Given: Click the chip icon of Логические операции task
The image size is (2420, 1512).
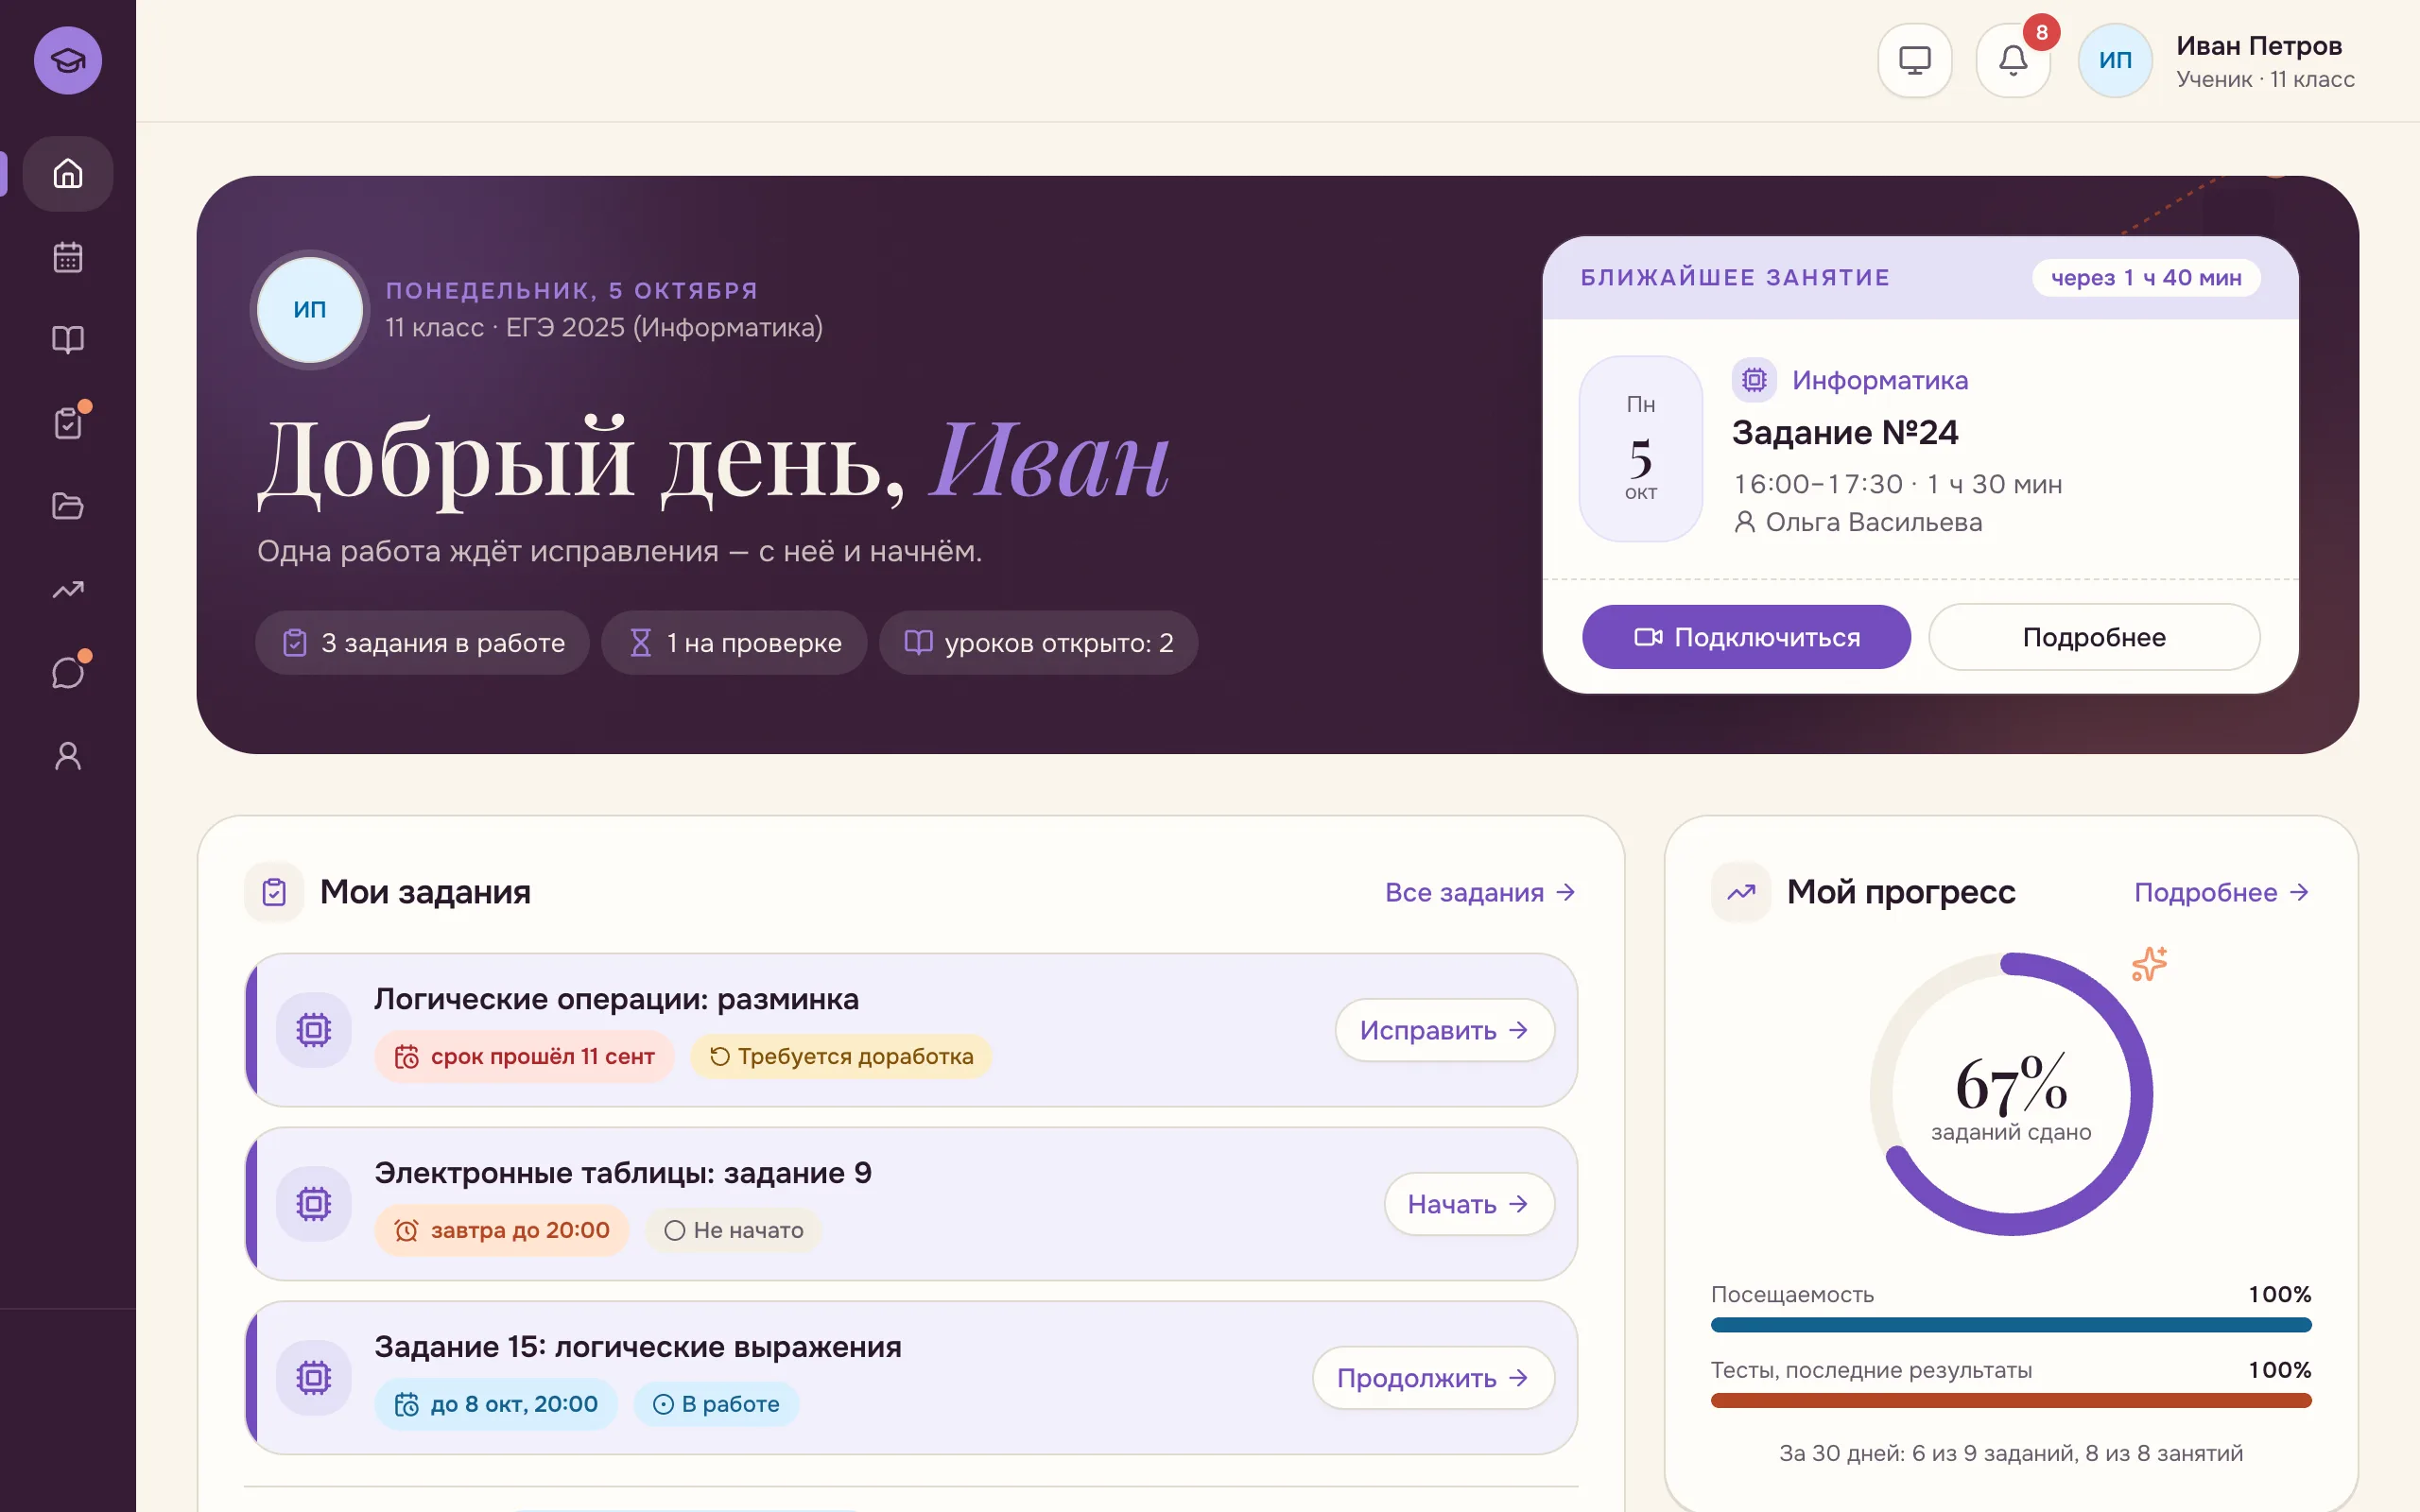Looking at the screenshot, I should tap(313, 1030).
